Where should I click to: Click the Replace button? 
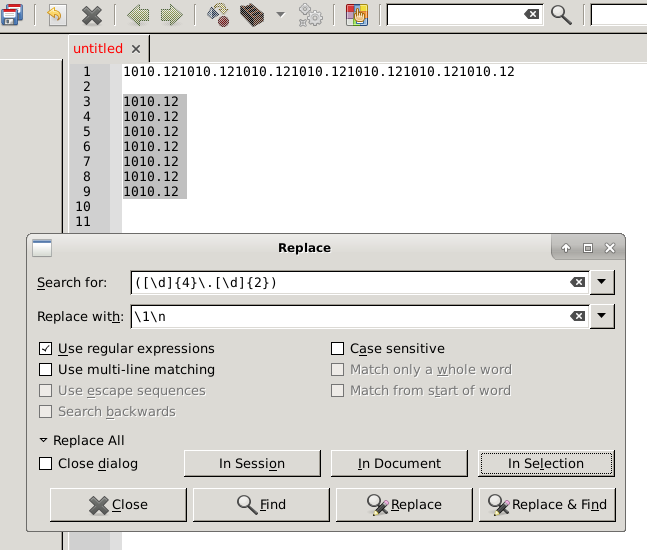tap(404, 505)
